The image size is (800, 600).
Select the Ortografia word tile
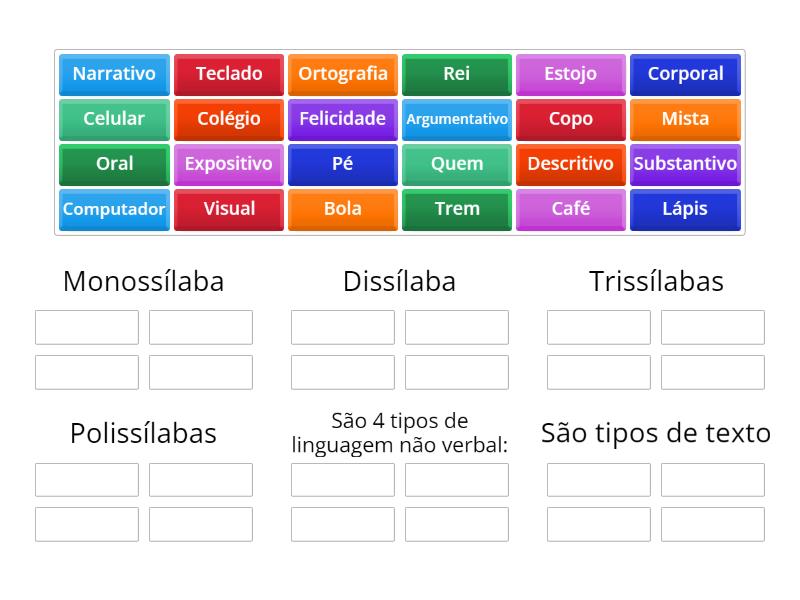pos(342,74)
